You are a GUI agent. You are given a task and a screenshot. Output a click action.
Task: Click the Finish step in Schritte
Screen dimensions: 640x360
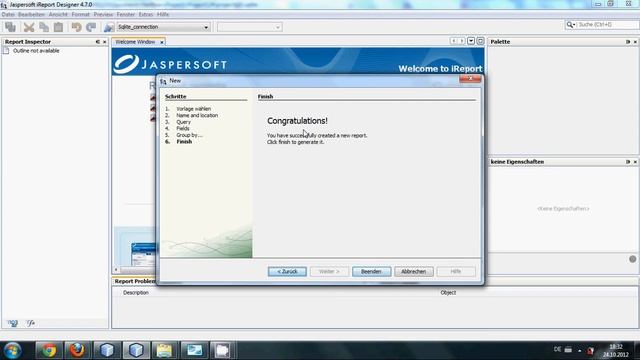point(184,142)
